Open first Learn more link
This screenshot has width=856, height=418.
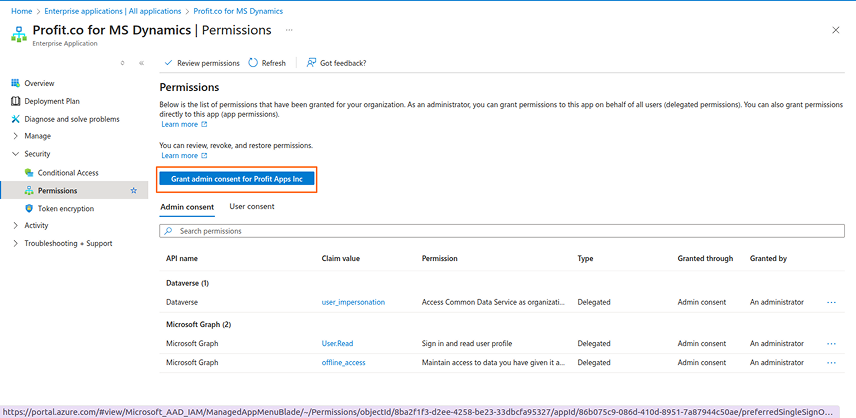(179, 124)
